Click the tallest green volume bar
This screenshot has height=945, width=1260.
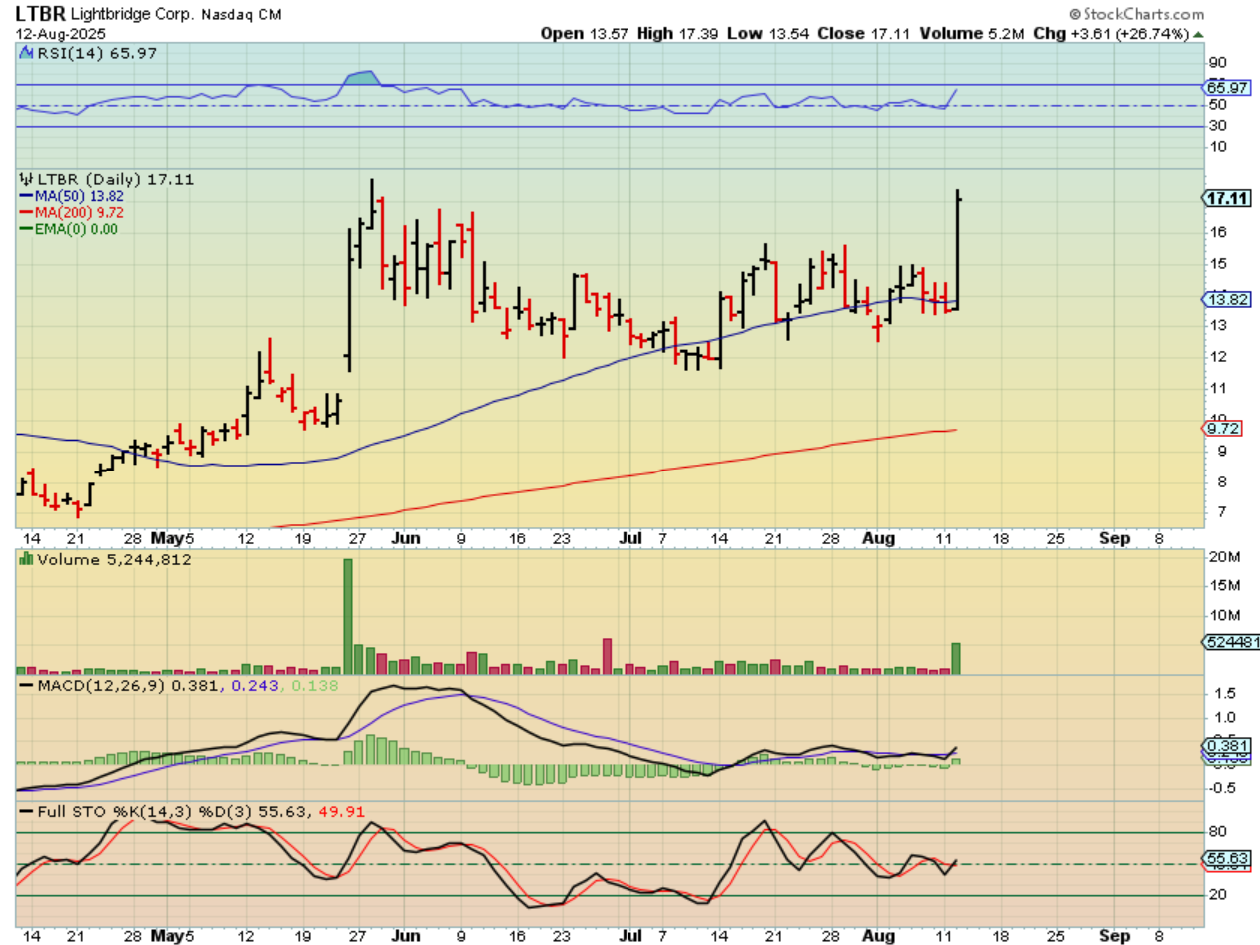point(349,616)
